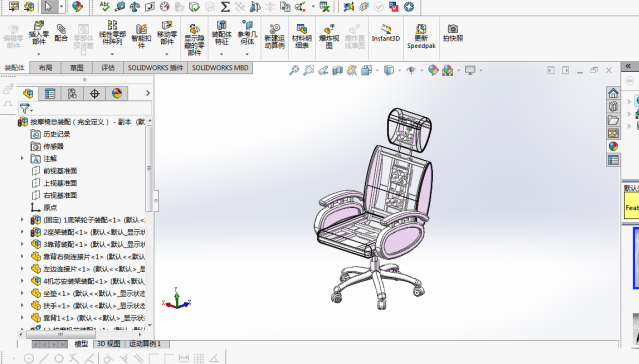This screenshot has height=364, width=639.
Task: Select the Mate (配合) paperclip tool
Action: 61,33
